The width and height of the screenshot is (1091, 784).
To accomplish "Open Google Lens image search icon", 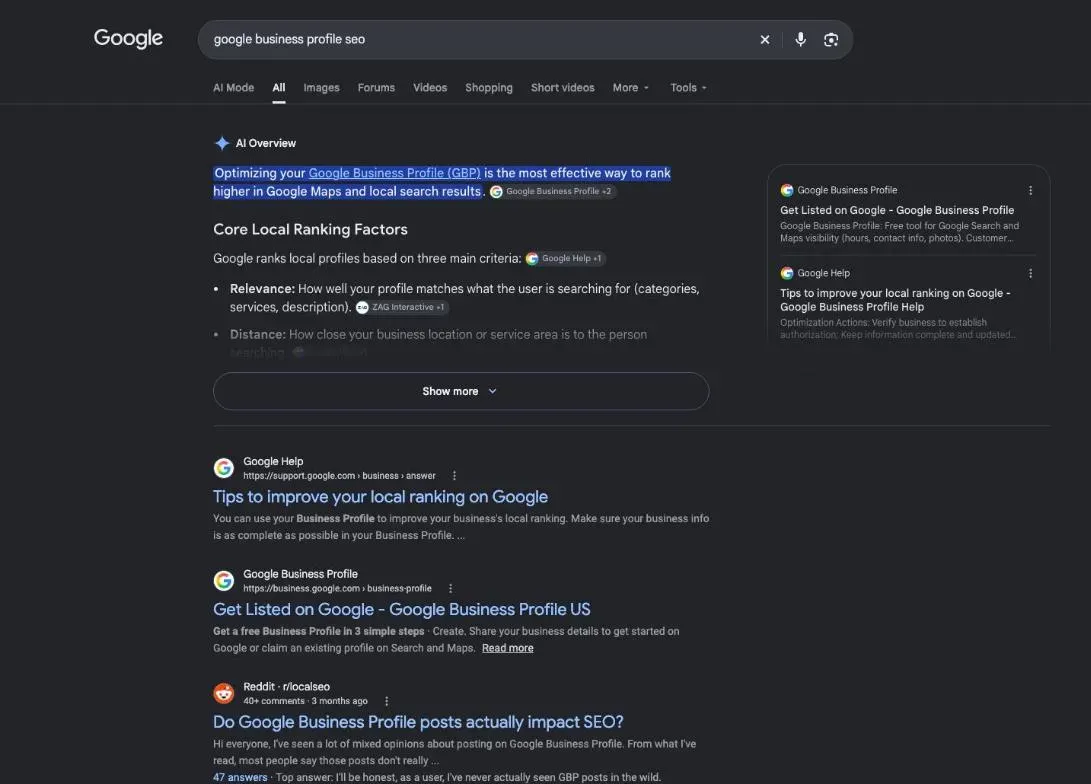I will 831,40.
